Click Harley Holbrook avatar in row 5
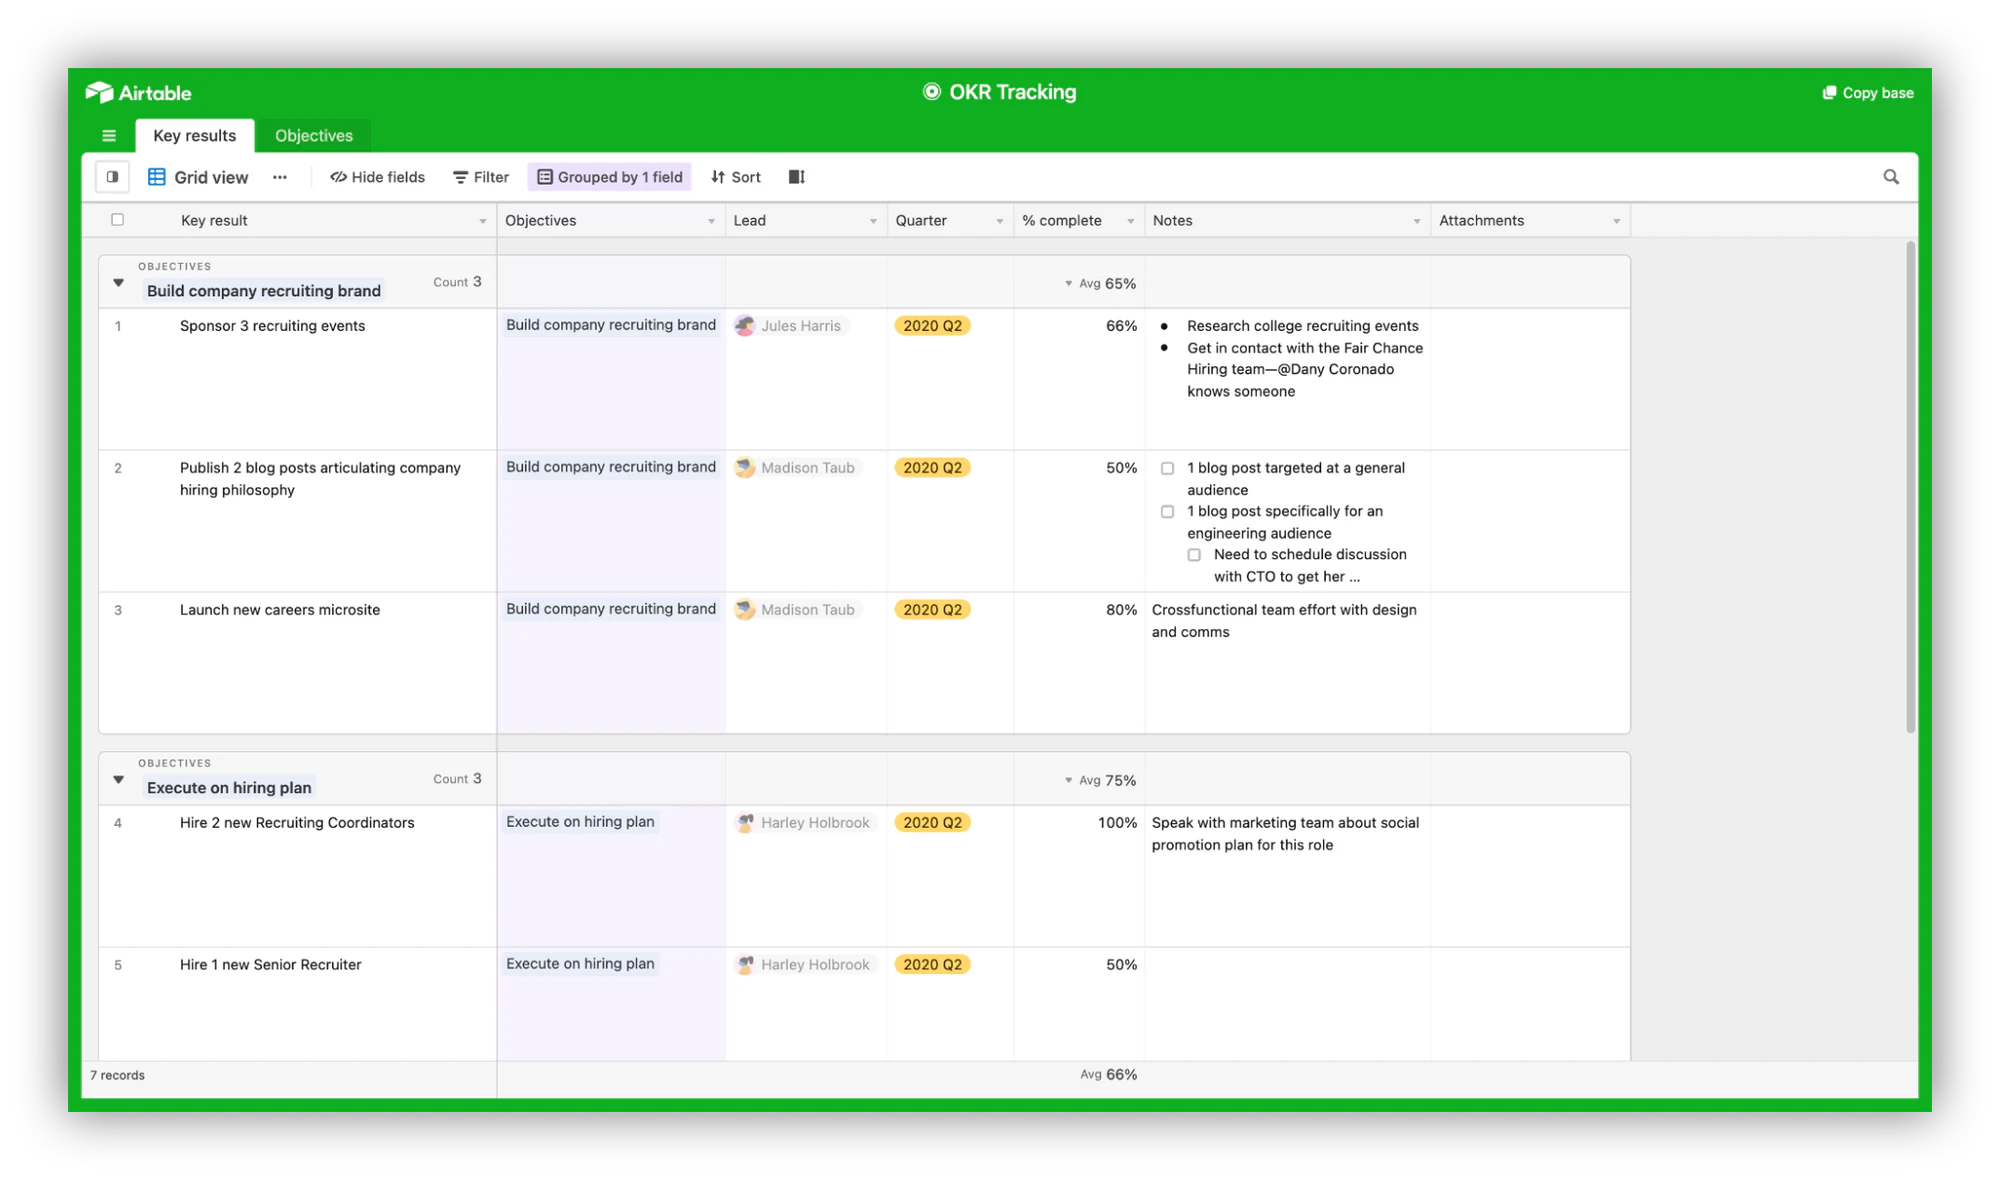This screenshot has width=2000, height=1180. pos(745,965)
